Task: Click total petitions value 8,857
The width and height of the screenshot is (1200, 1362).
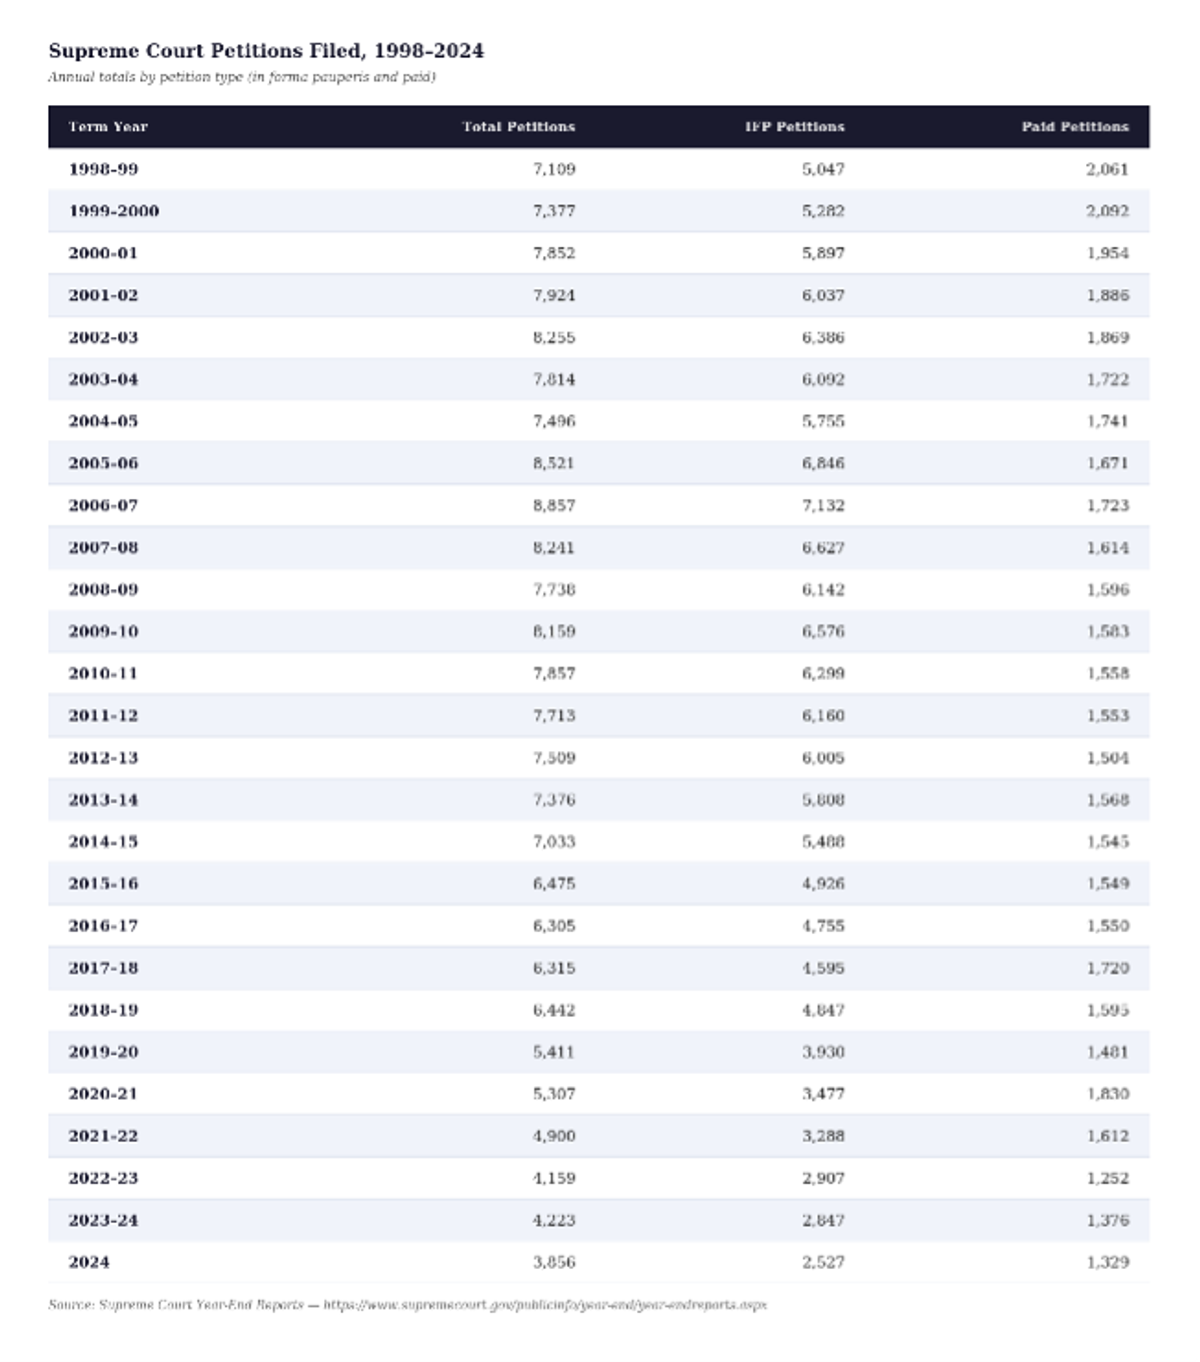Action: coord(554,505)
